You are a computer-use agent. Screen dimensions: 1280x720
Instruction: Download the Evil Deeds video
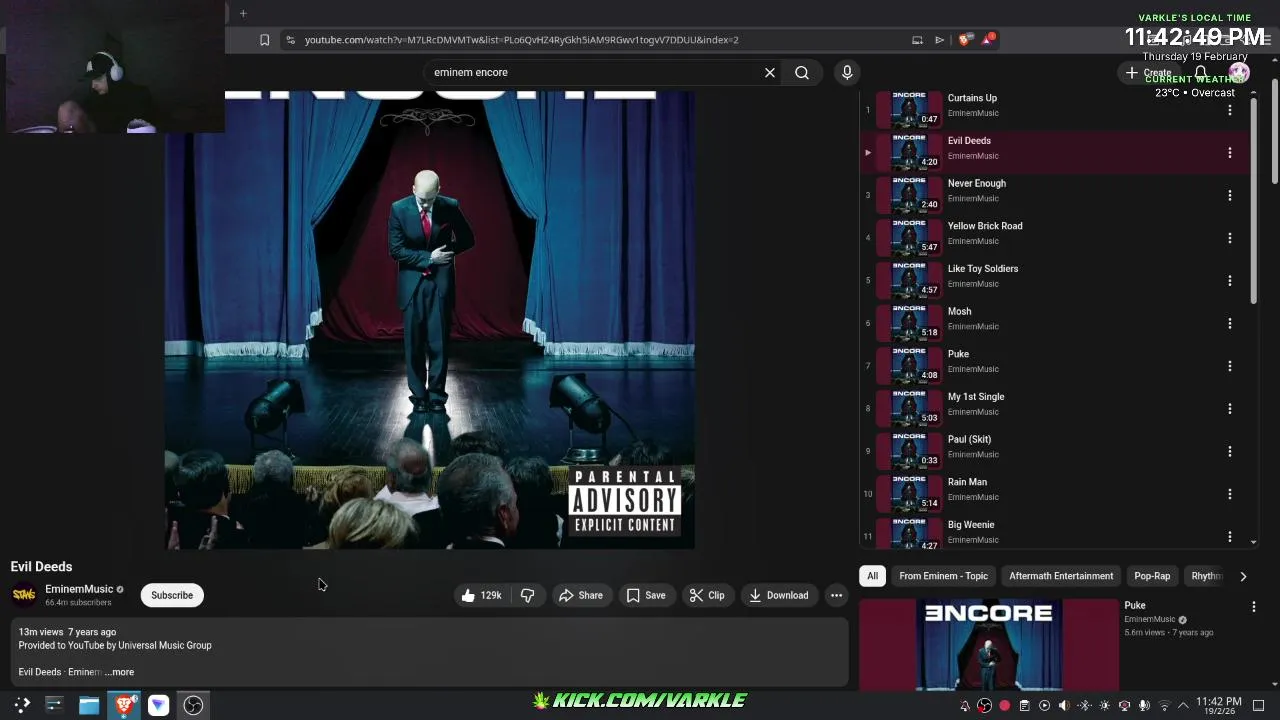pyautogui.click(x=779, y=595)
